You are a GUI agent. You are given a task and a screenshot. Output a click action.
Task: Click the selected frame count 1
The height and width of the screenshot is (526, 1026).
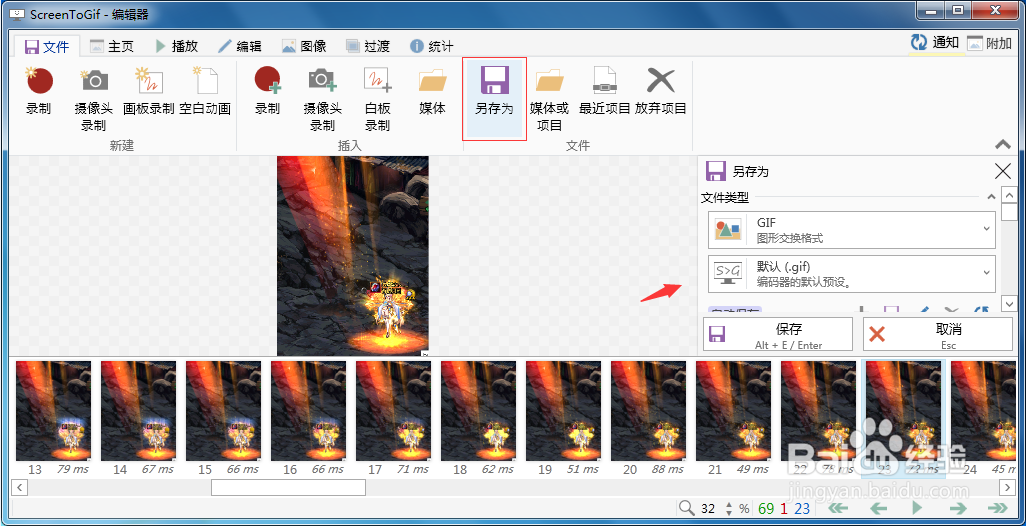click(x=785, y=508)
